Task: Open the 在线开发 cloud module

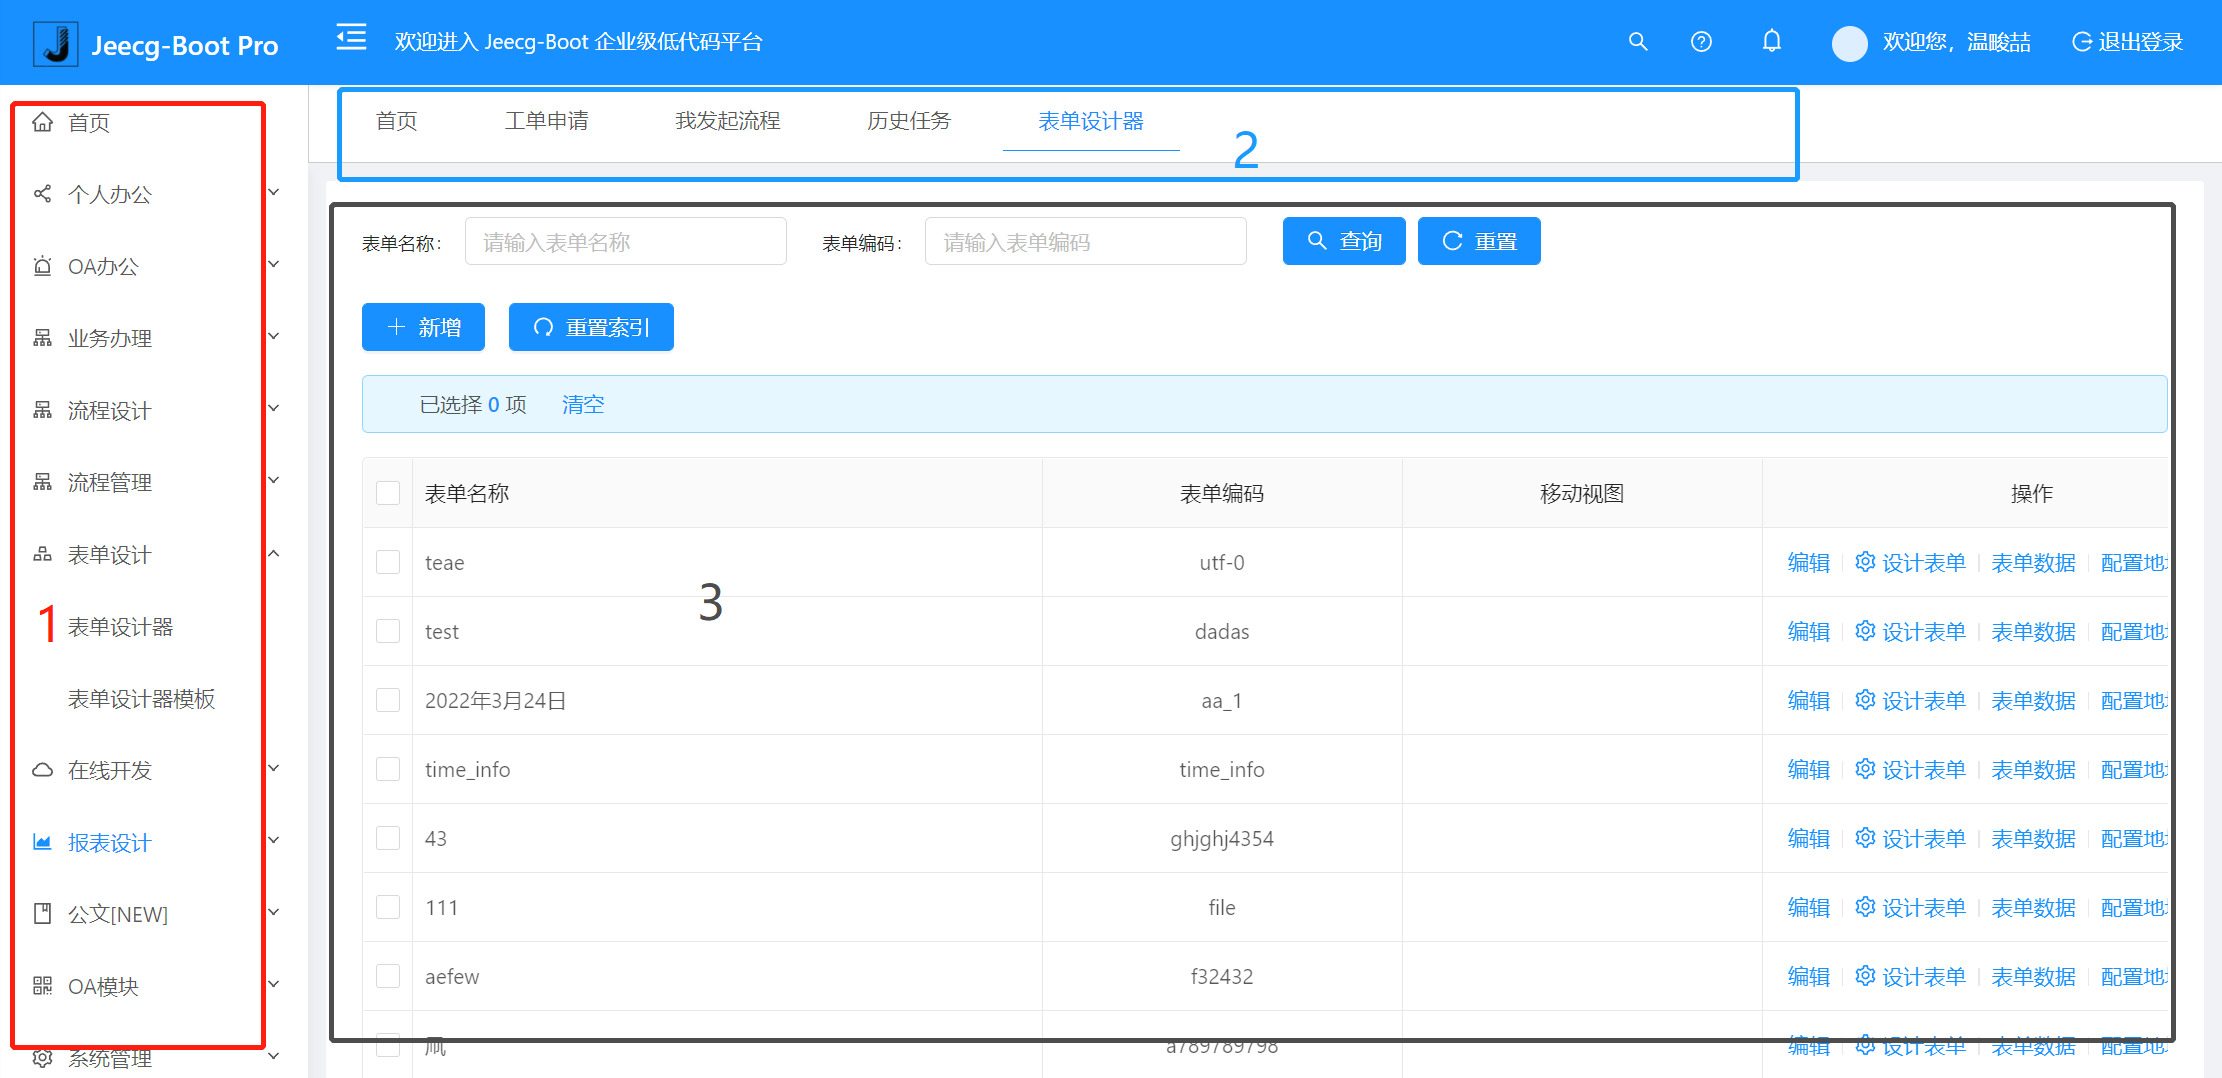Action: 110,769
